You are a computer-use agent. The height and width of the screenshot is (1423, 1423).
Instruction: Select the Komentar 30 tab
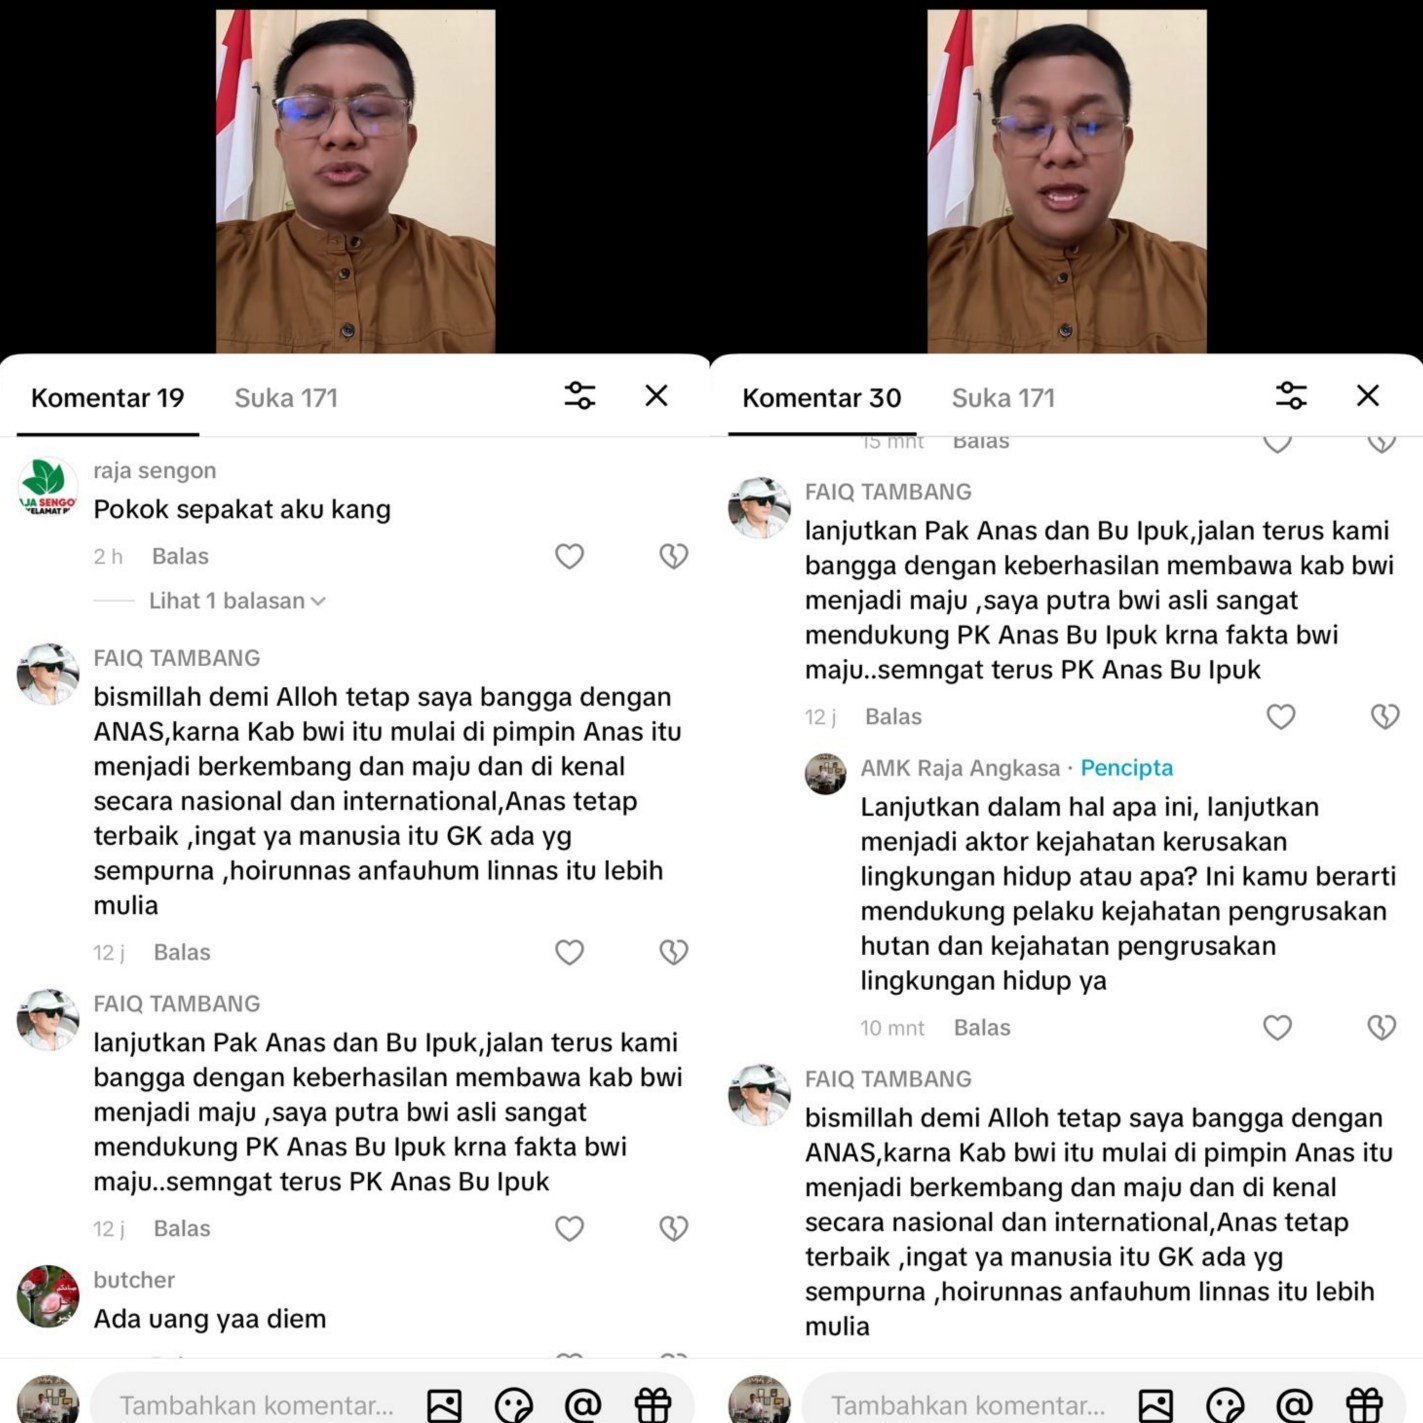[x=822, y=398]
